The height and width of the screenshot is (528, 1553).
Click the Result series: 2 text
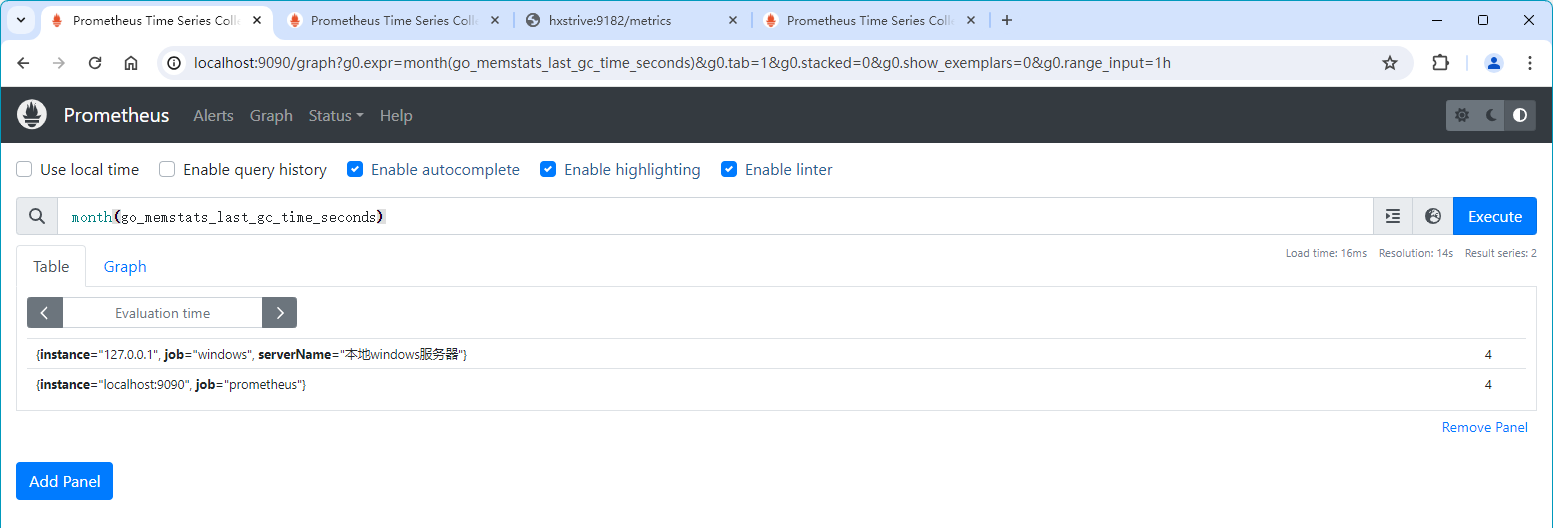(1501, 254)
